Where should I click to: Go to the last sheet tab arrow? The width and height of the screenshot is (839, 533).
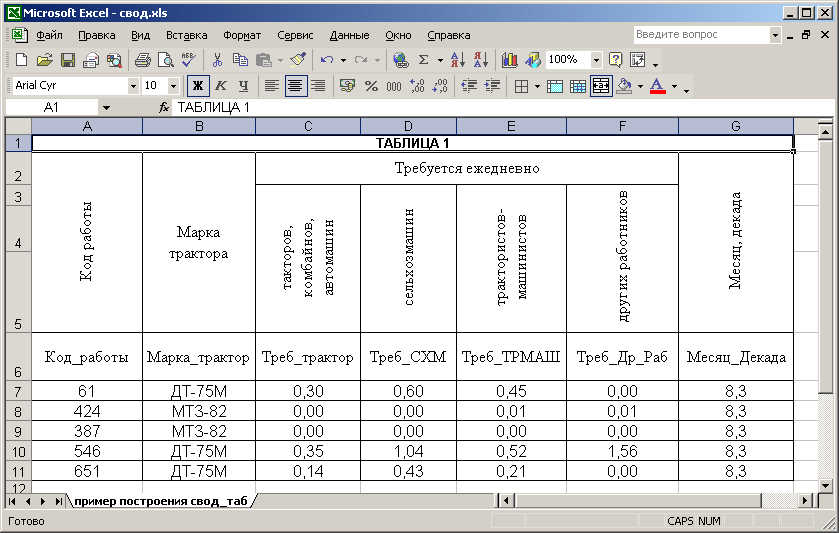[x=58, y=501]
